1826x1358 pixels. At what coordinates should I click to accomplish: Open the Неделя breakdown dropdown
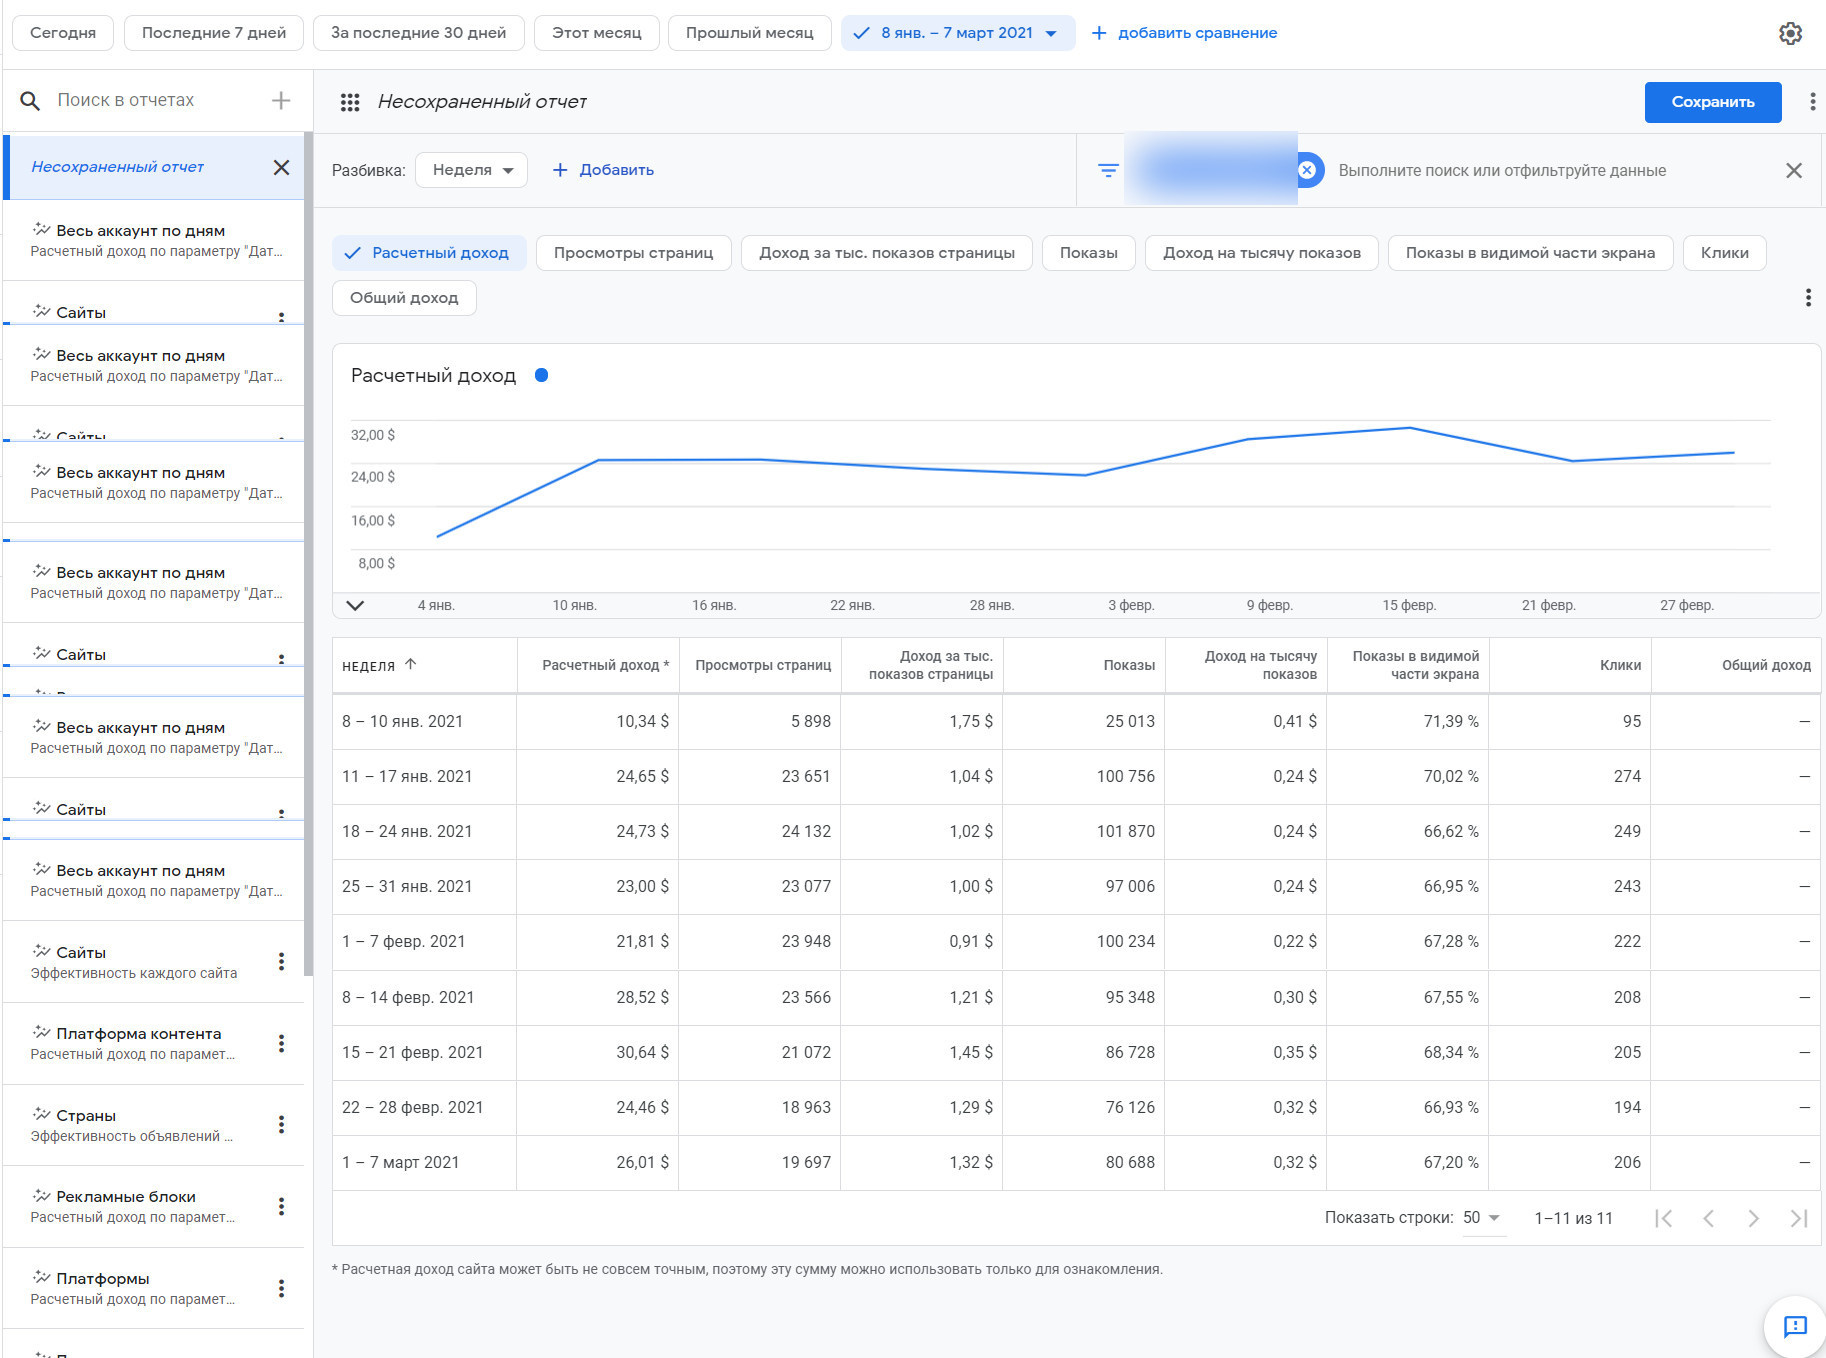(x=471, y=170)
